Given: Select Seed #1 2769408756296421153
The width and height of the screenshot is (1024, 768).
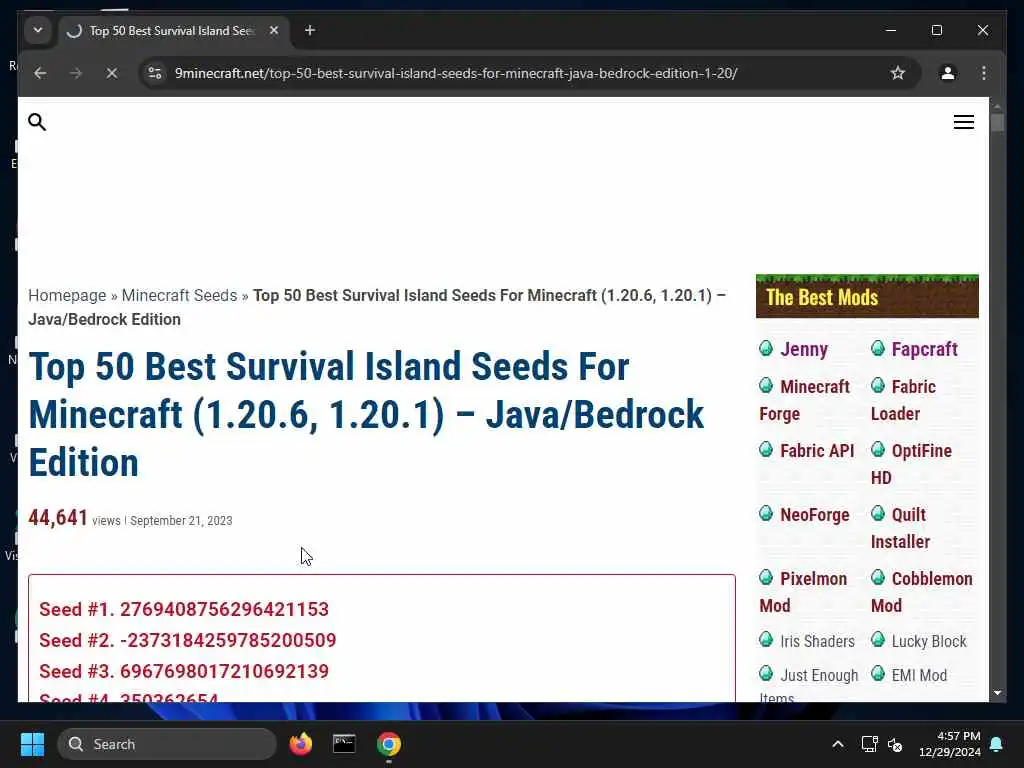Looking at the screenshot, I should (184, 609).
